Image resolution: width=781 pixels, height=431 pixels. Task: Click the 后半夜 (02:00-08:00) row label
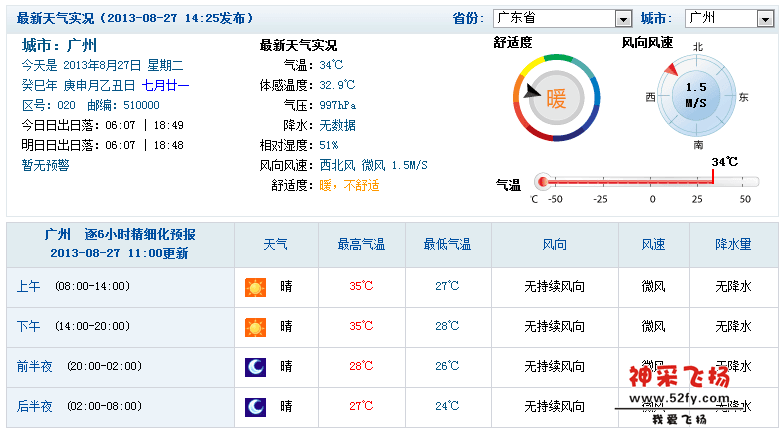point(79,406)
